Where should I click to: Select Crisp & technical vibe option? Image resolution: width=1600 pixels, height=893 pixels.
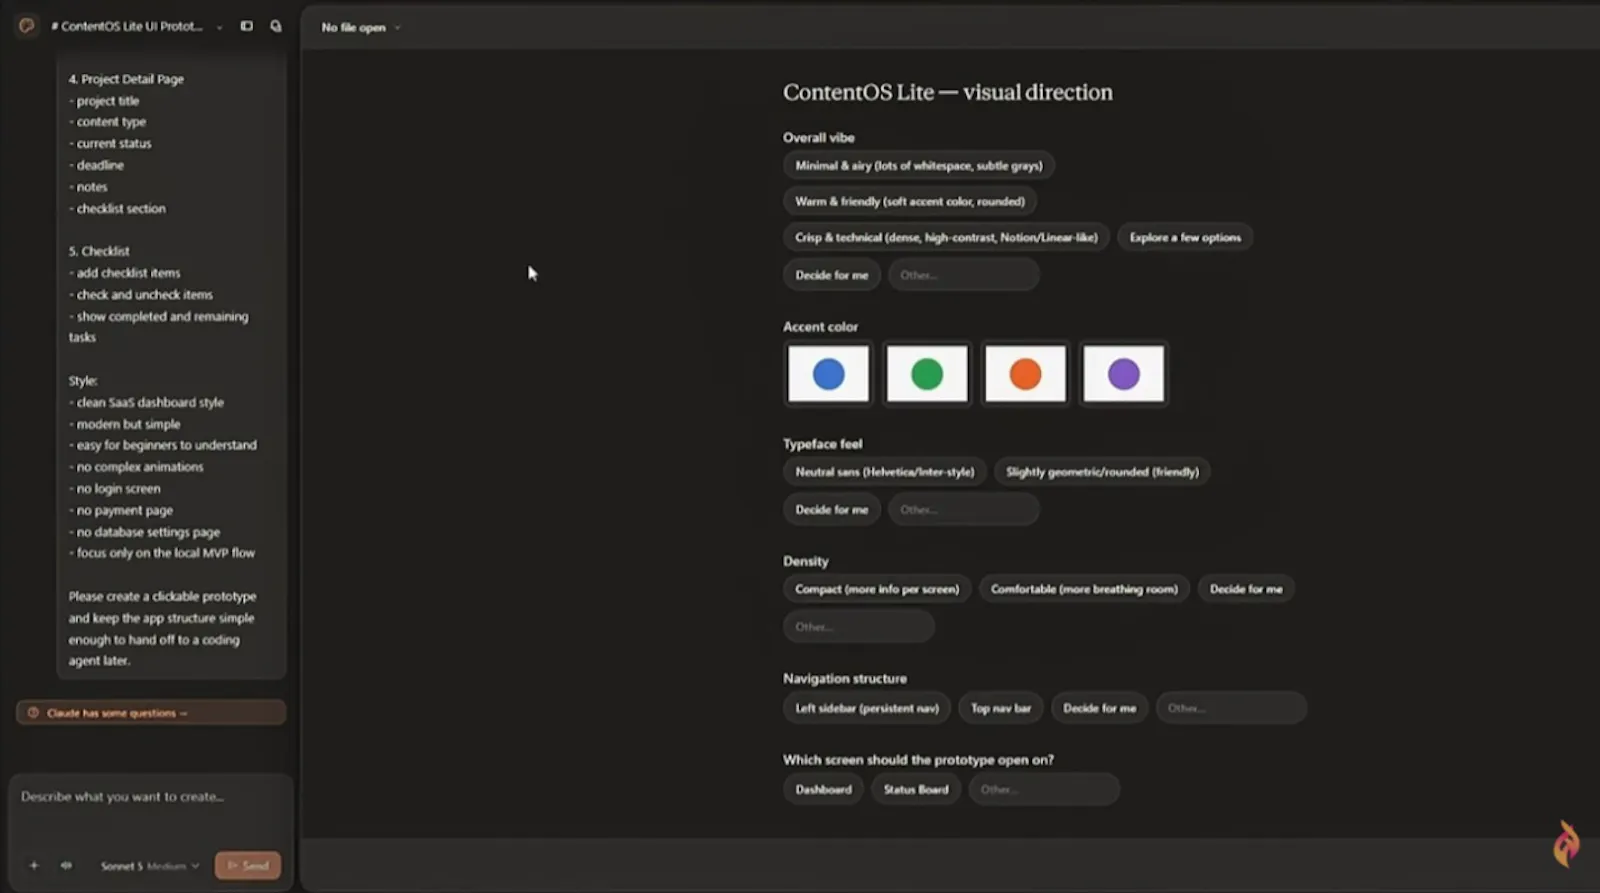click(946, 238)
